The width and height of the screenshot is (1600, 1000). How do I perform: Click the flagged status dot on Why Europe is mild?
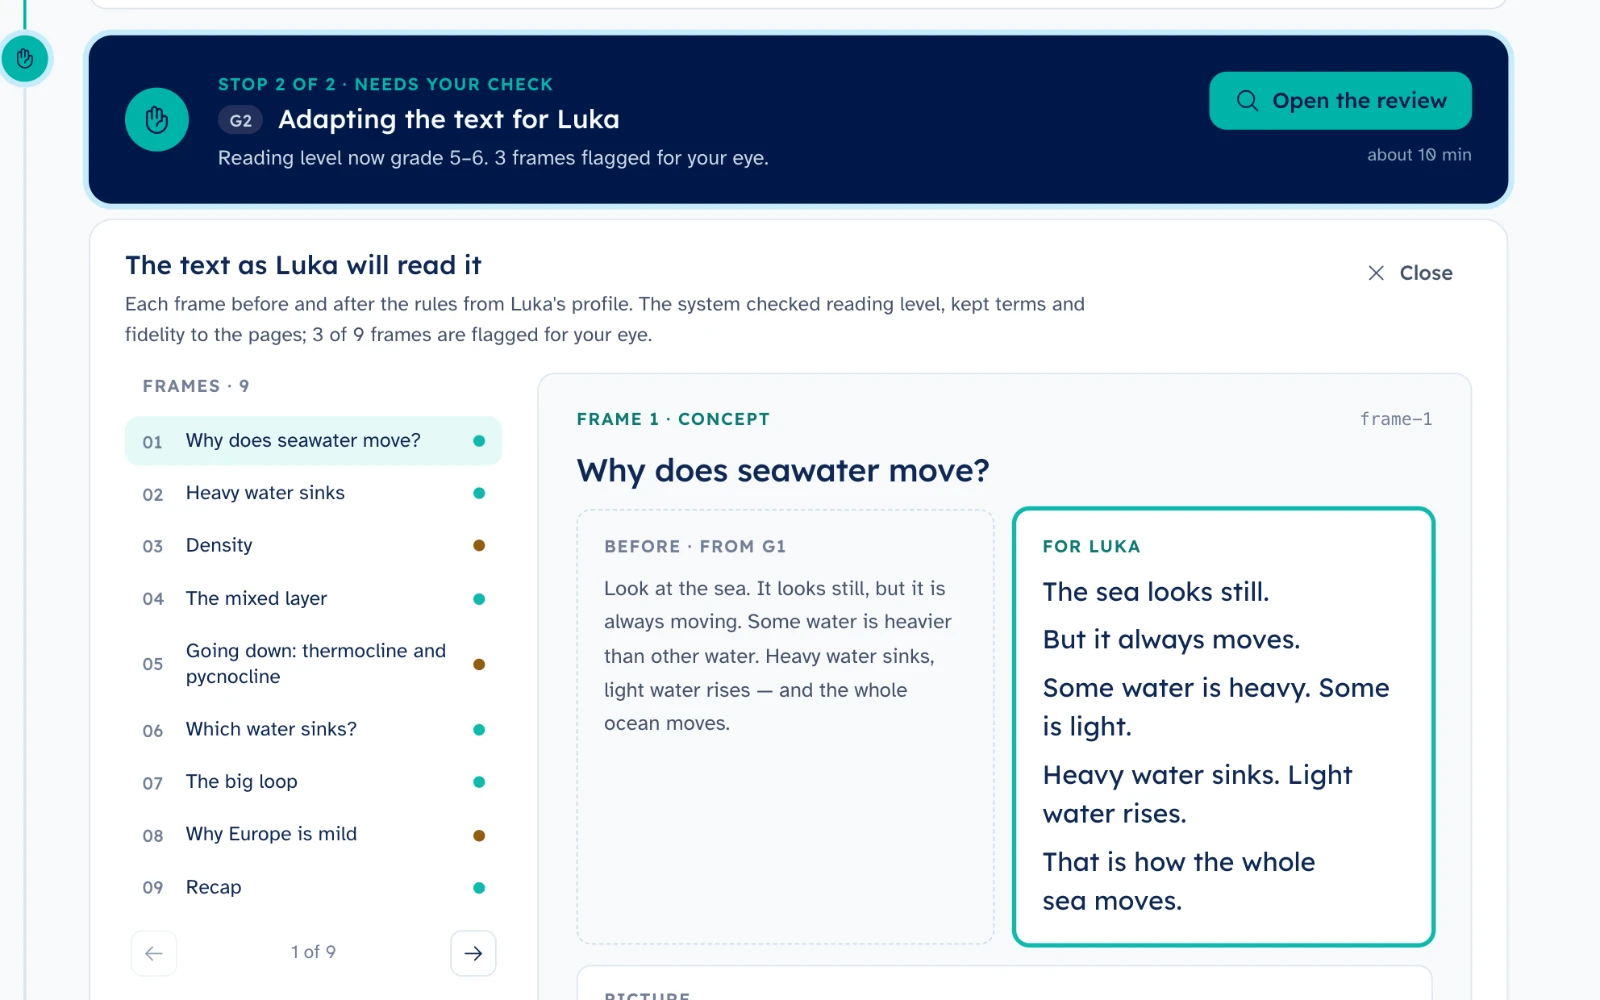479,835
